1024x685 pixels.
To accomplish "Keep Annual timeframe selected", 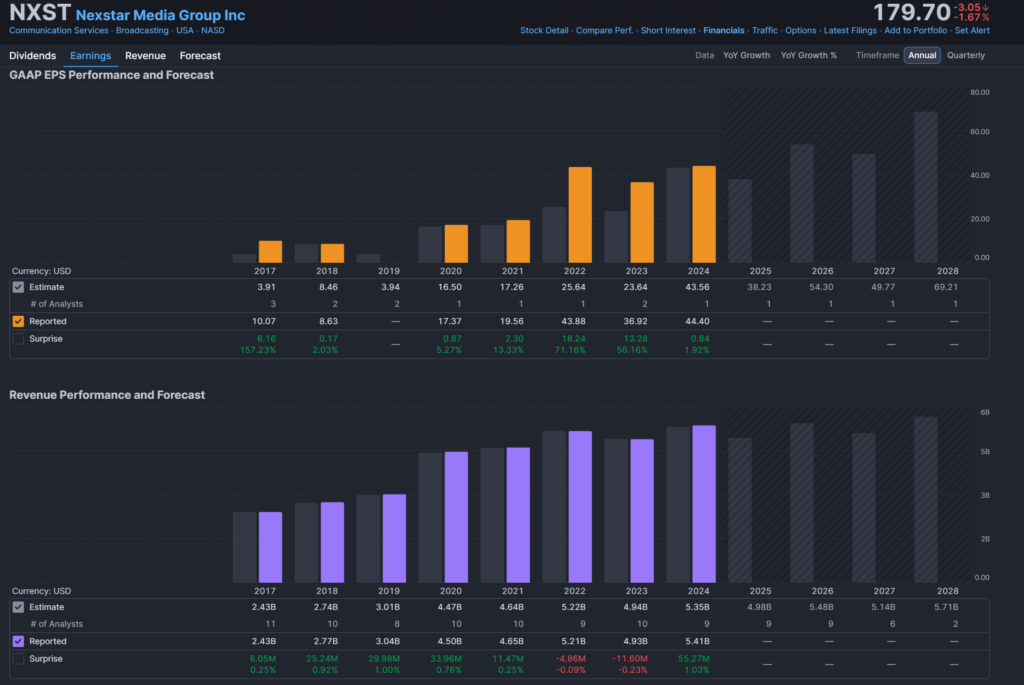I will click(x=921, y=55).
